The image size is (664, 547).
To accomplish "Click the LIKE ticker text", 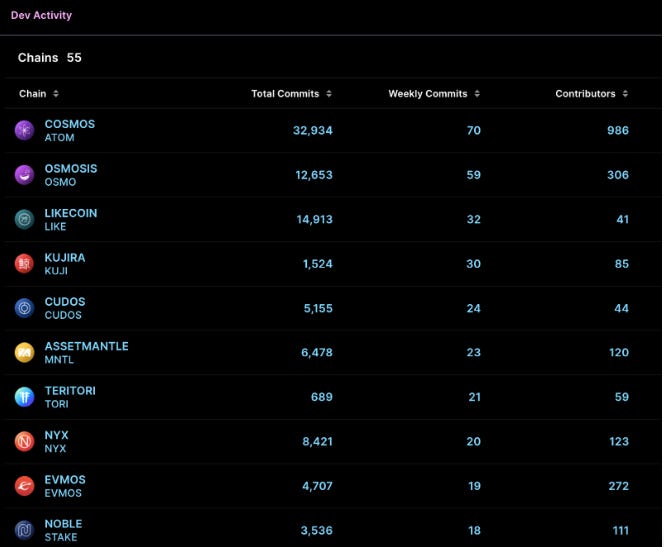I will pyautogui.click(x=55, y=227).
